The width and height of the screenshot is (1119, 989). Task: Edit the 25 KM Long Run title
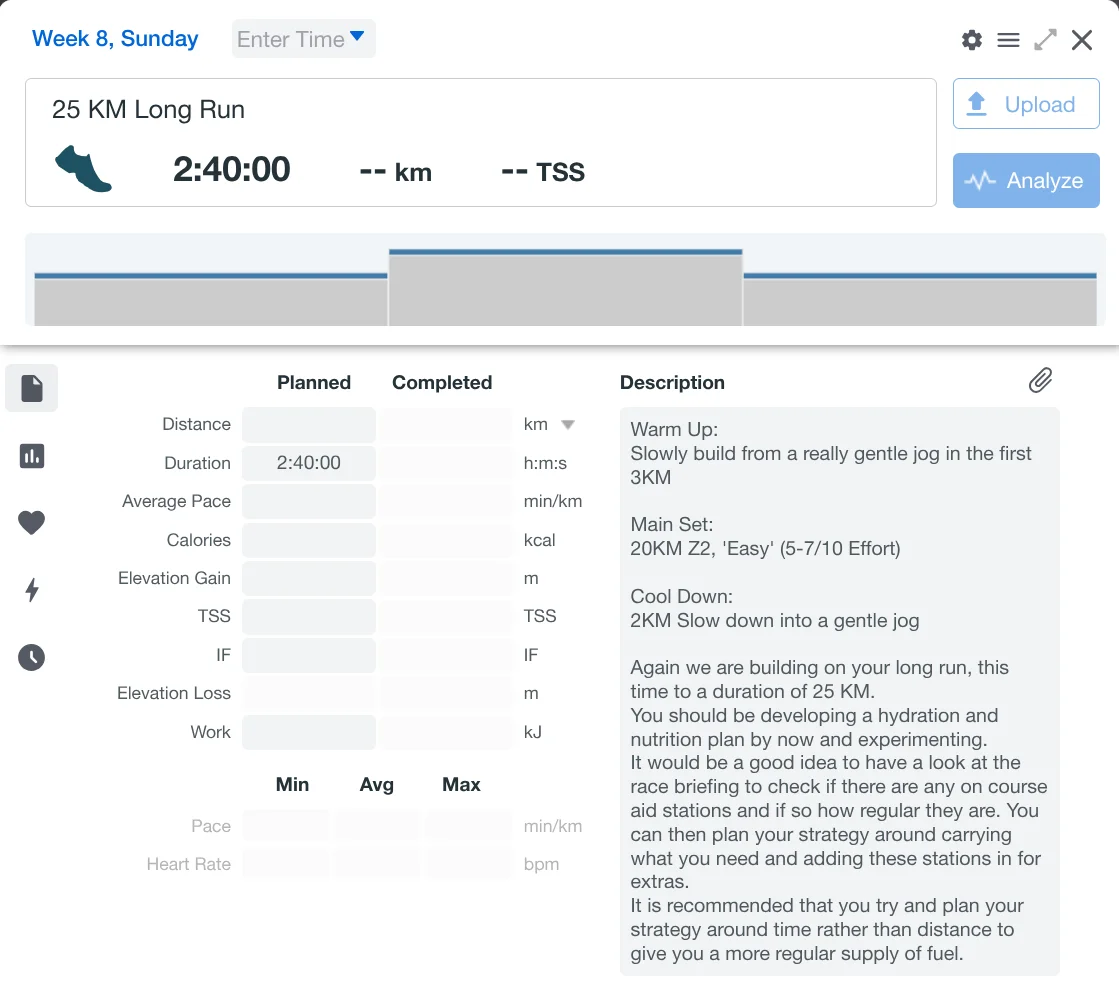pyautogui.click(x=148, y=109)
